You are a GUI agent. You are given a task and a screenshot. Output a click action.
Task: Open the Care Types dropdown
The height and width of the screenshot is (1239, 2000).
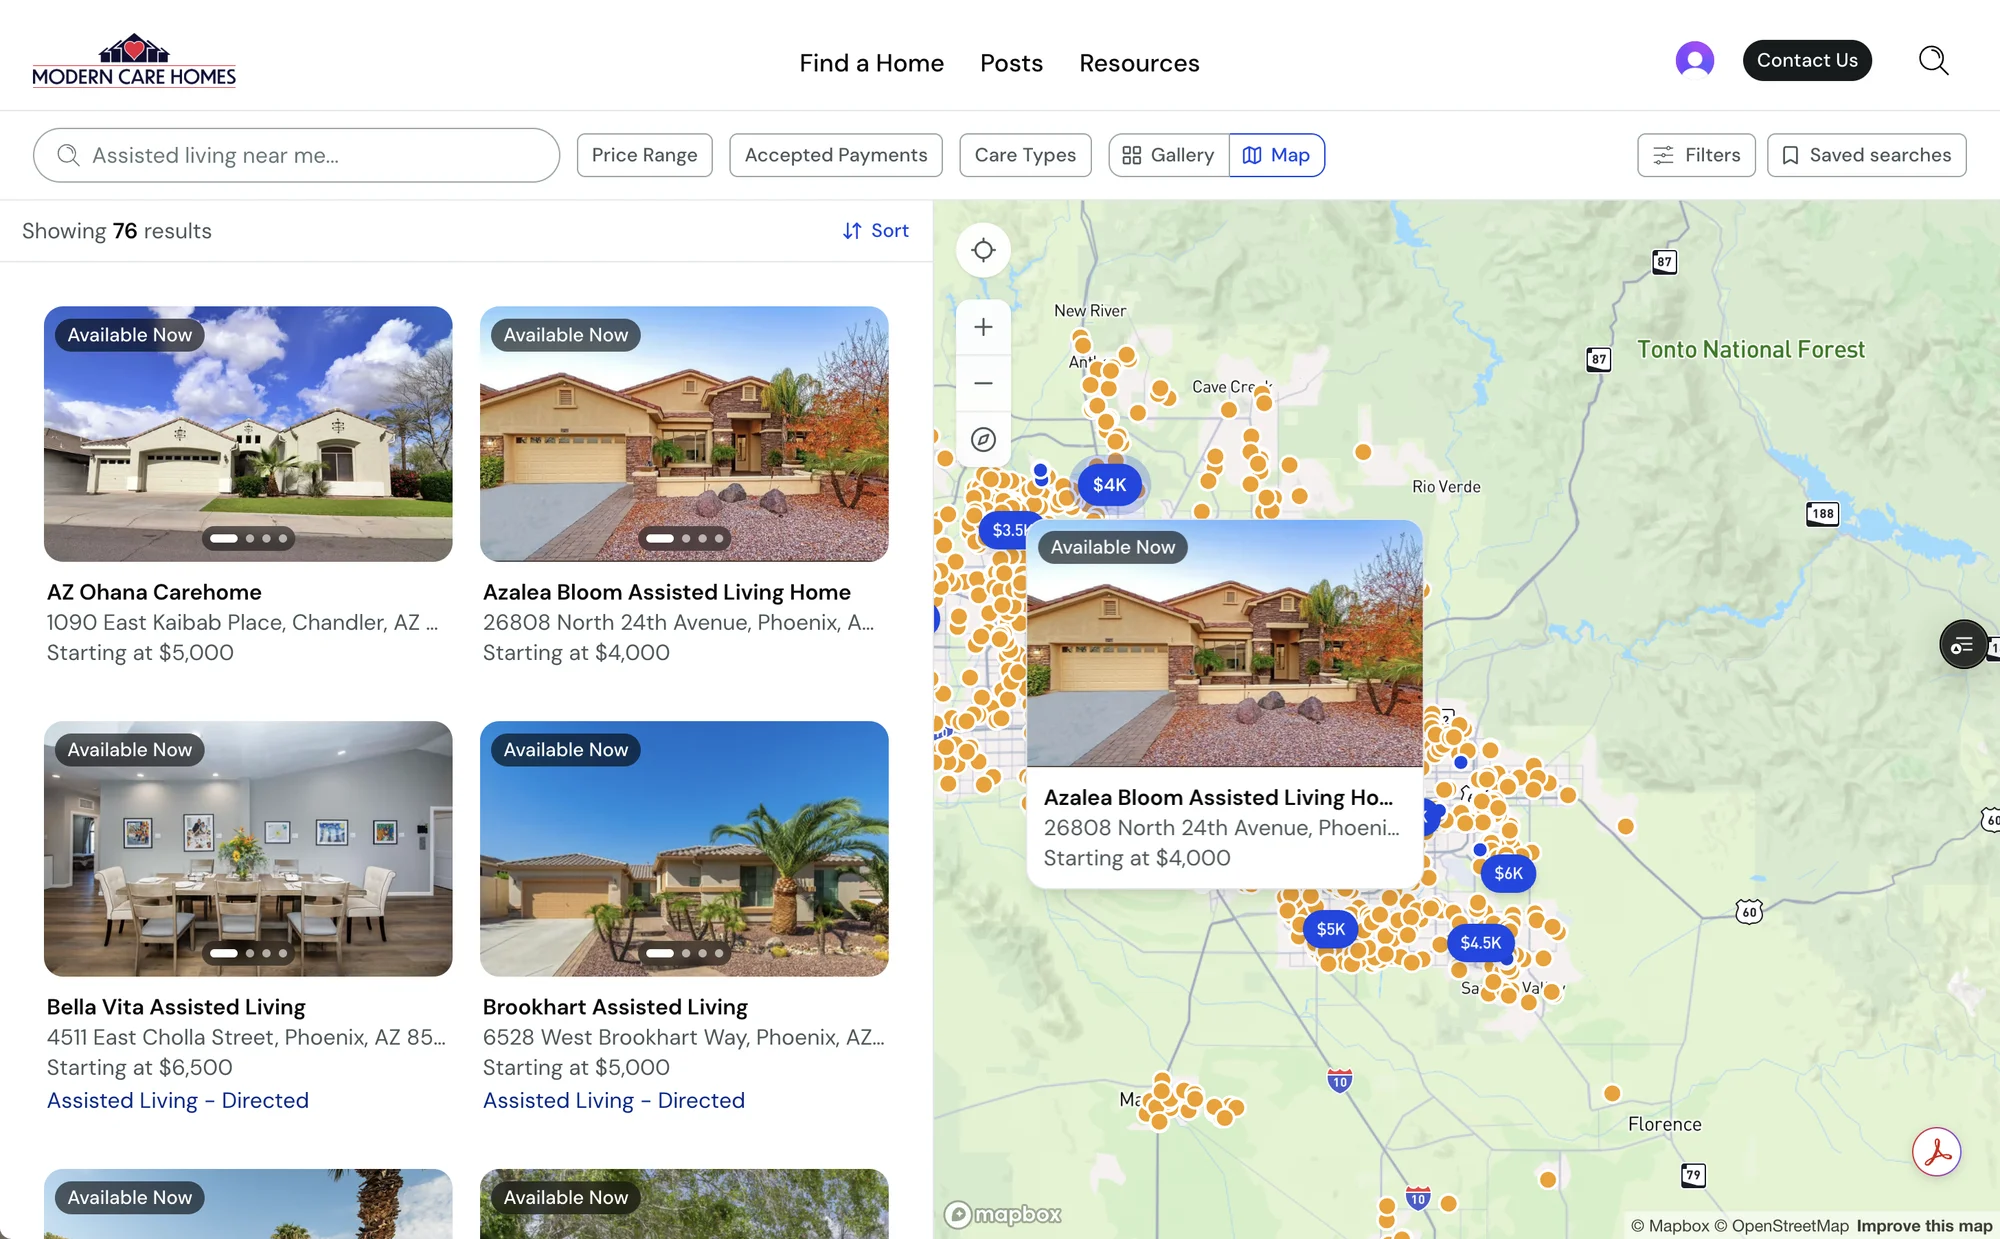(1025, 155)
